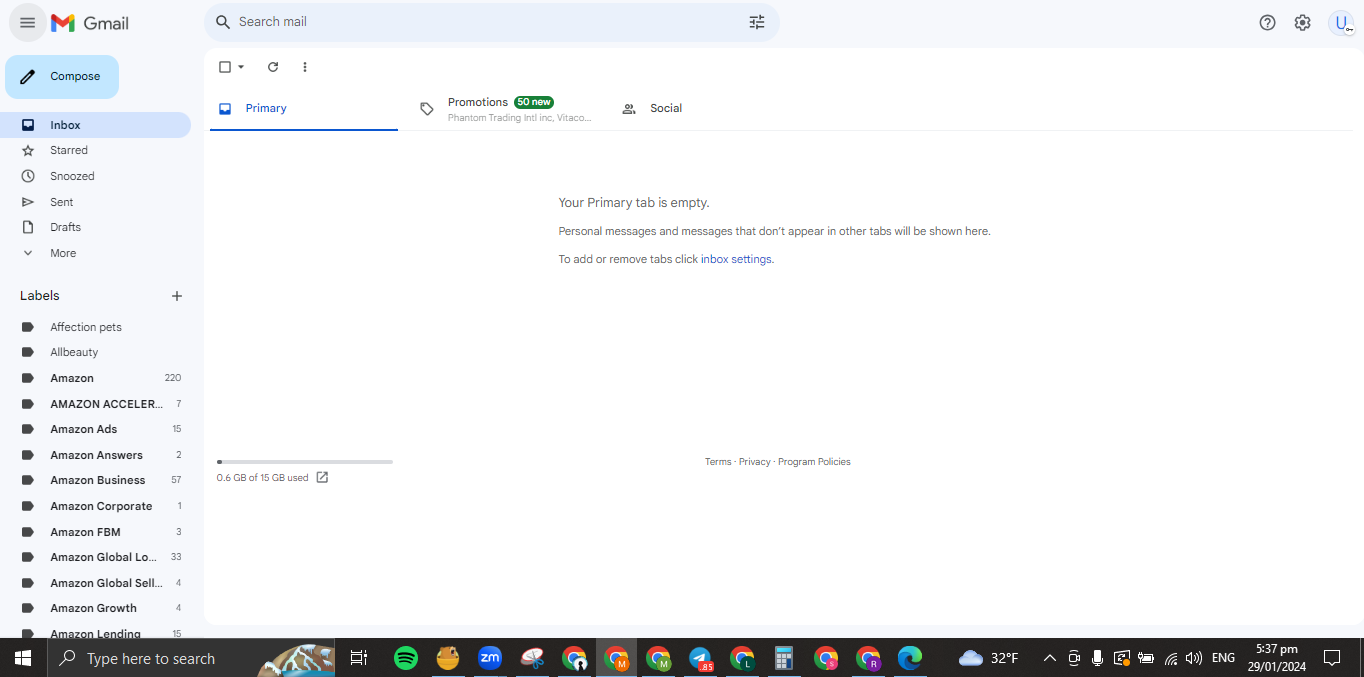The image size is (1364, 677).
Task: Click the refresh mail icon
Action: (x=273, y=67)
